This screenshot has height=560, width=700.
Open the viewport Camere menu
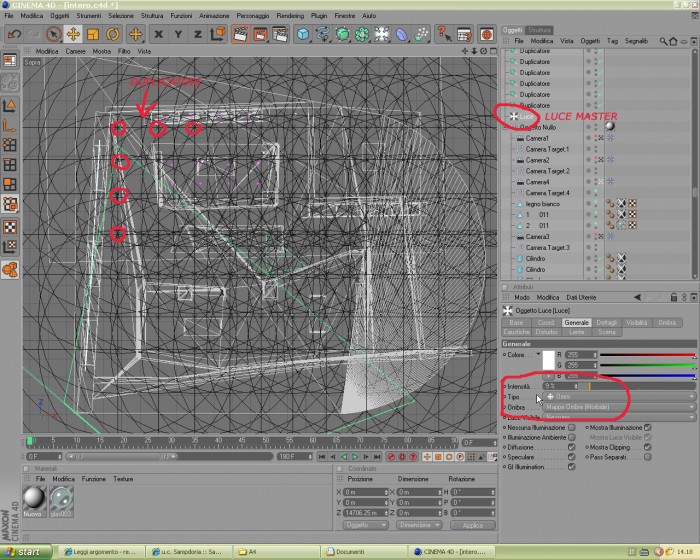click(75, 51)
